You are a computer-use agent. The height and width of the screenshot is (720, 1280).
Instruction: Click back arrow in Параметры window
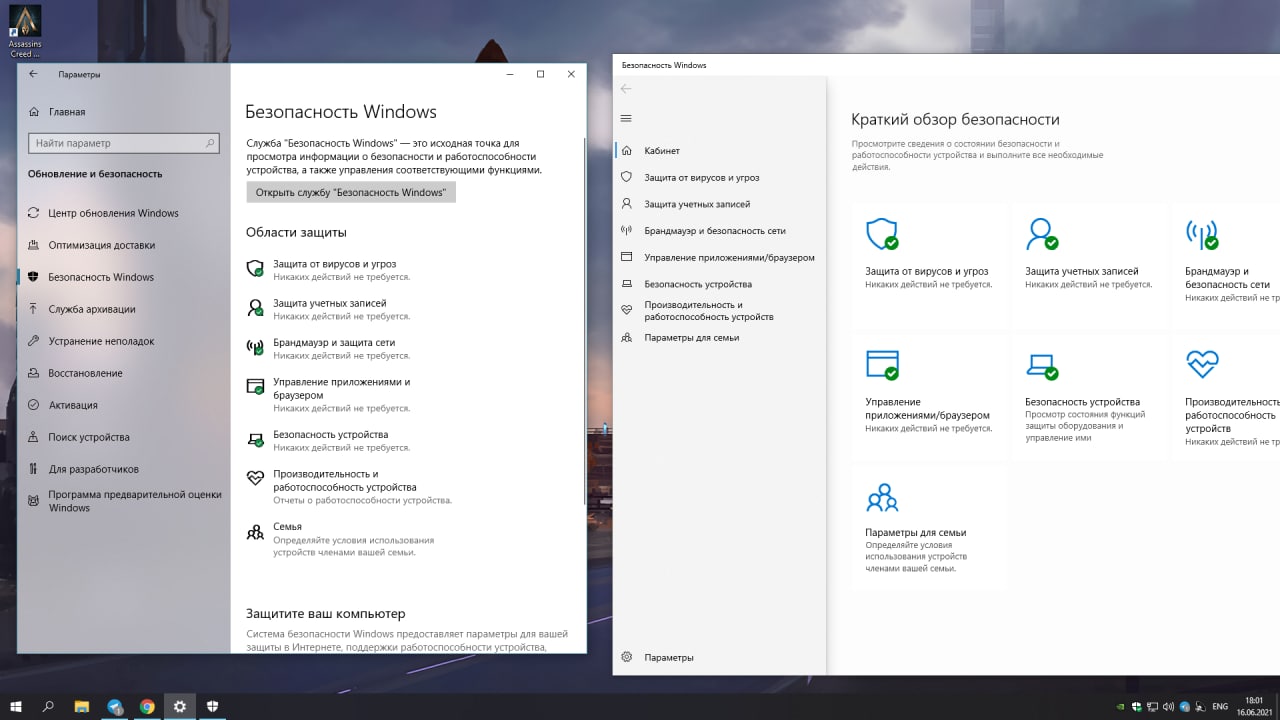click(x=34, y=74)
